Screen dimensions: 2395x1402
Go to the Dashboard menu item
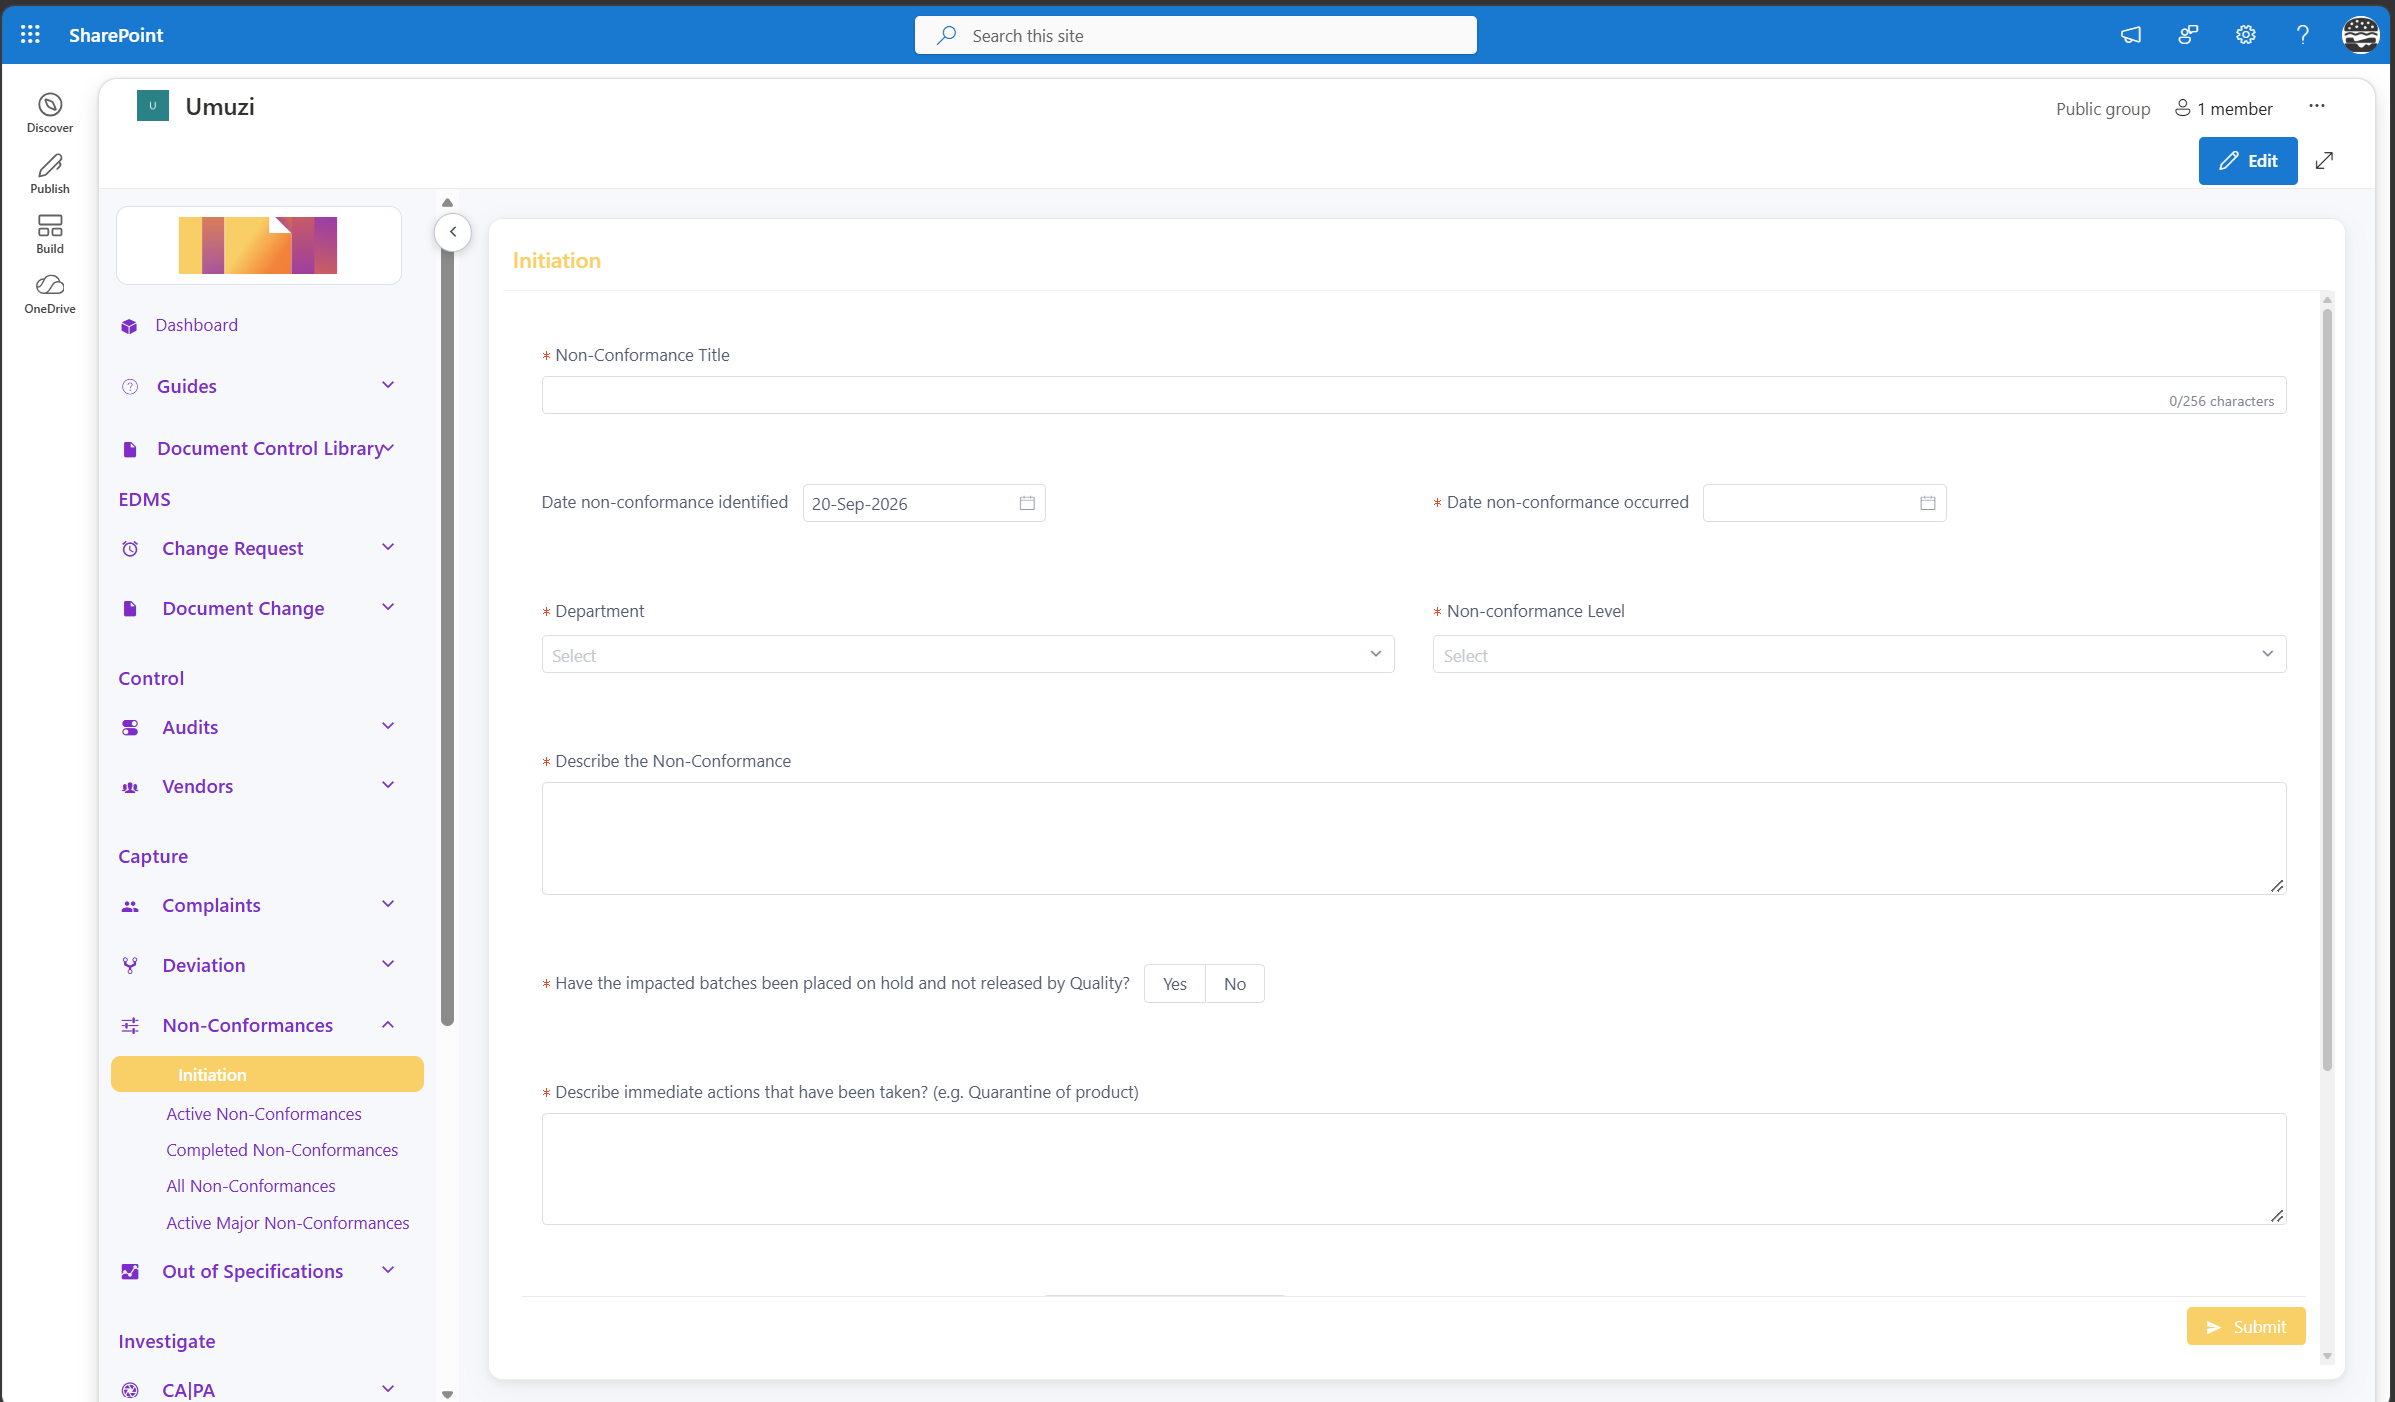pyautogui.click(x=197, y=325)
